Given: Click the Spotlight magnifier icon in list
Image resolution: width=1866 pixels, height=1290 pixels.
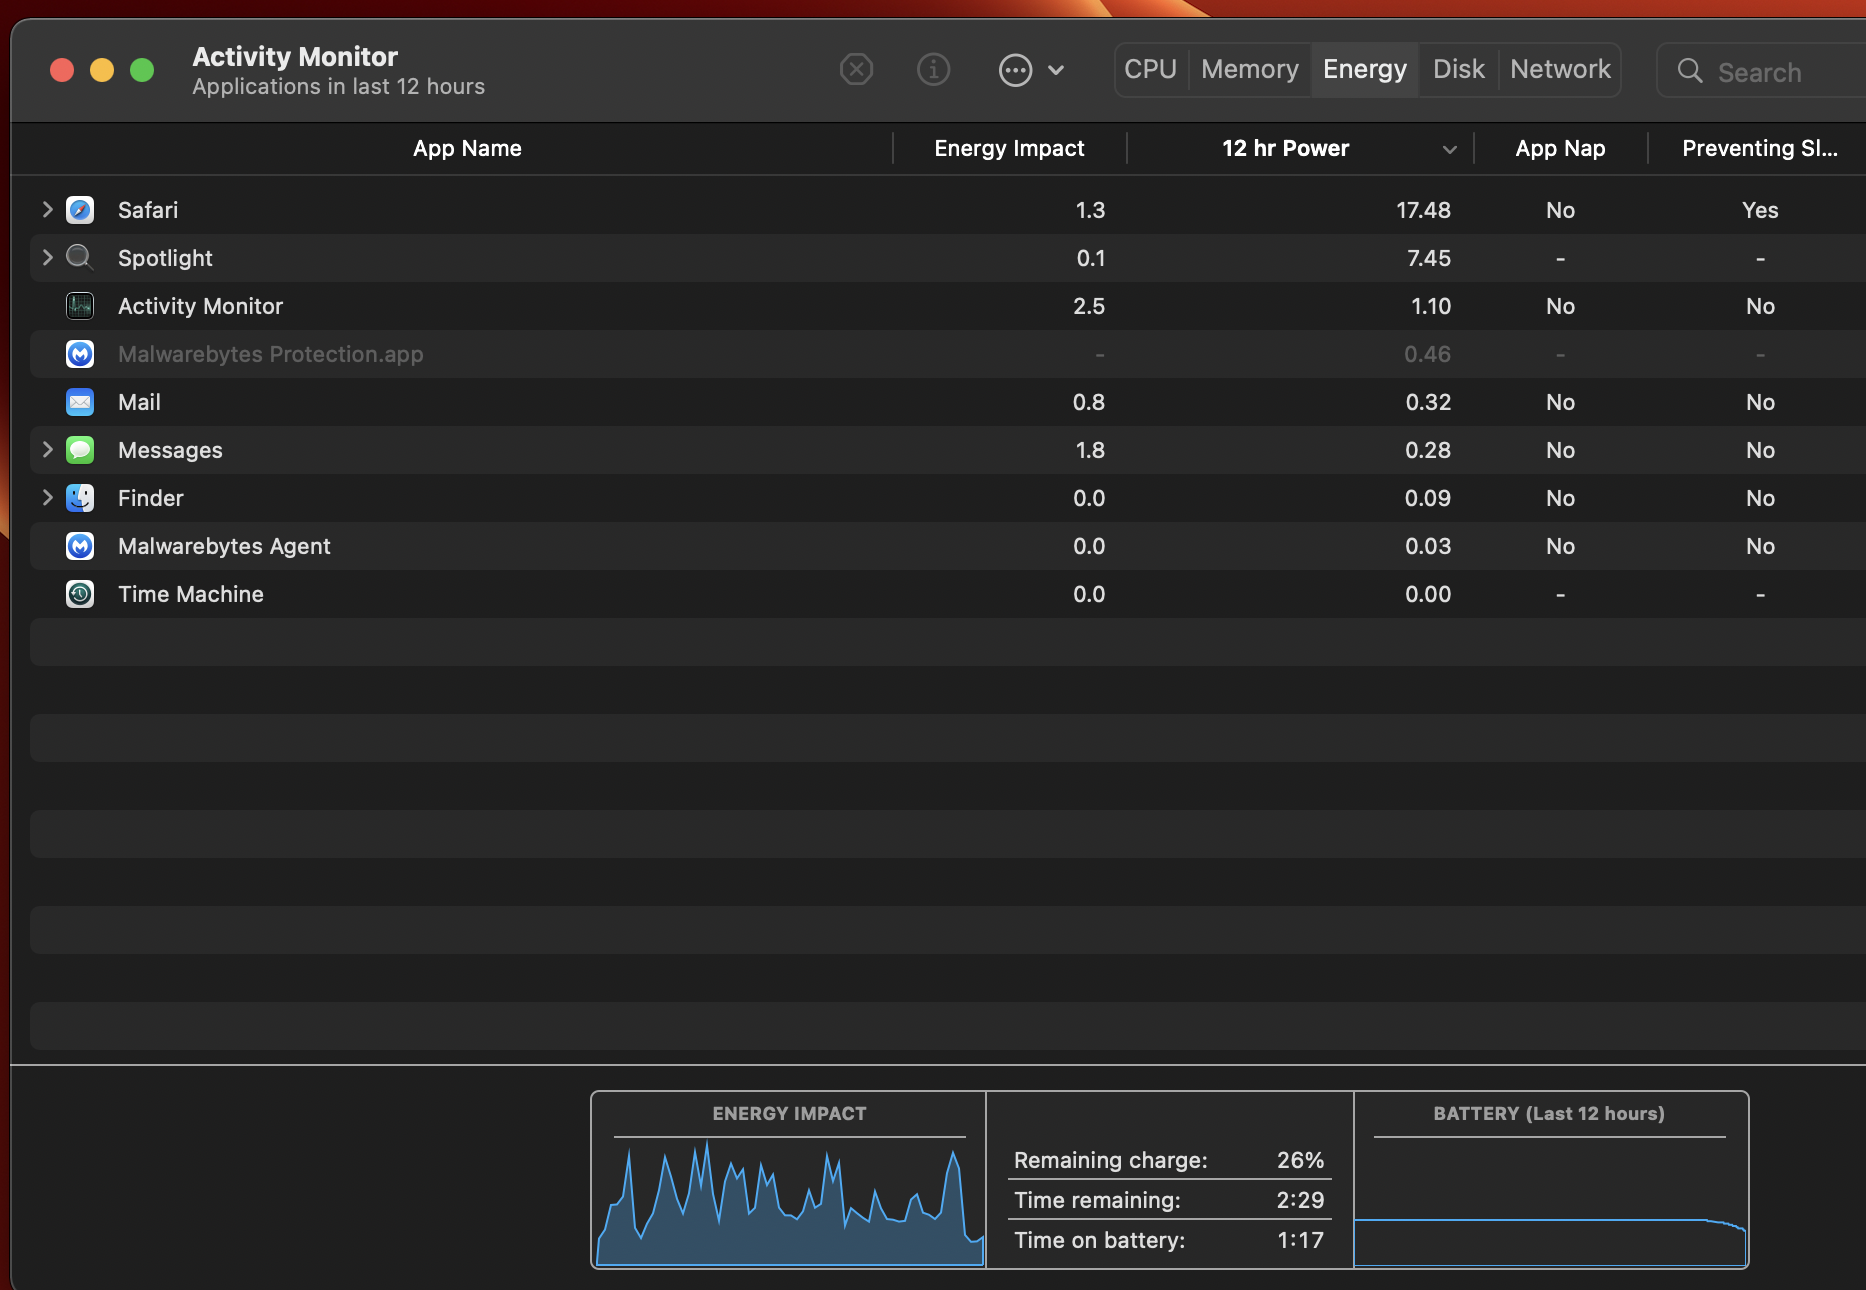Looking at the screenshot, I should [80, 258].
